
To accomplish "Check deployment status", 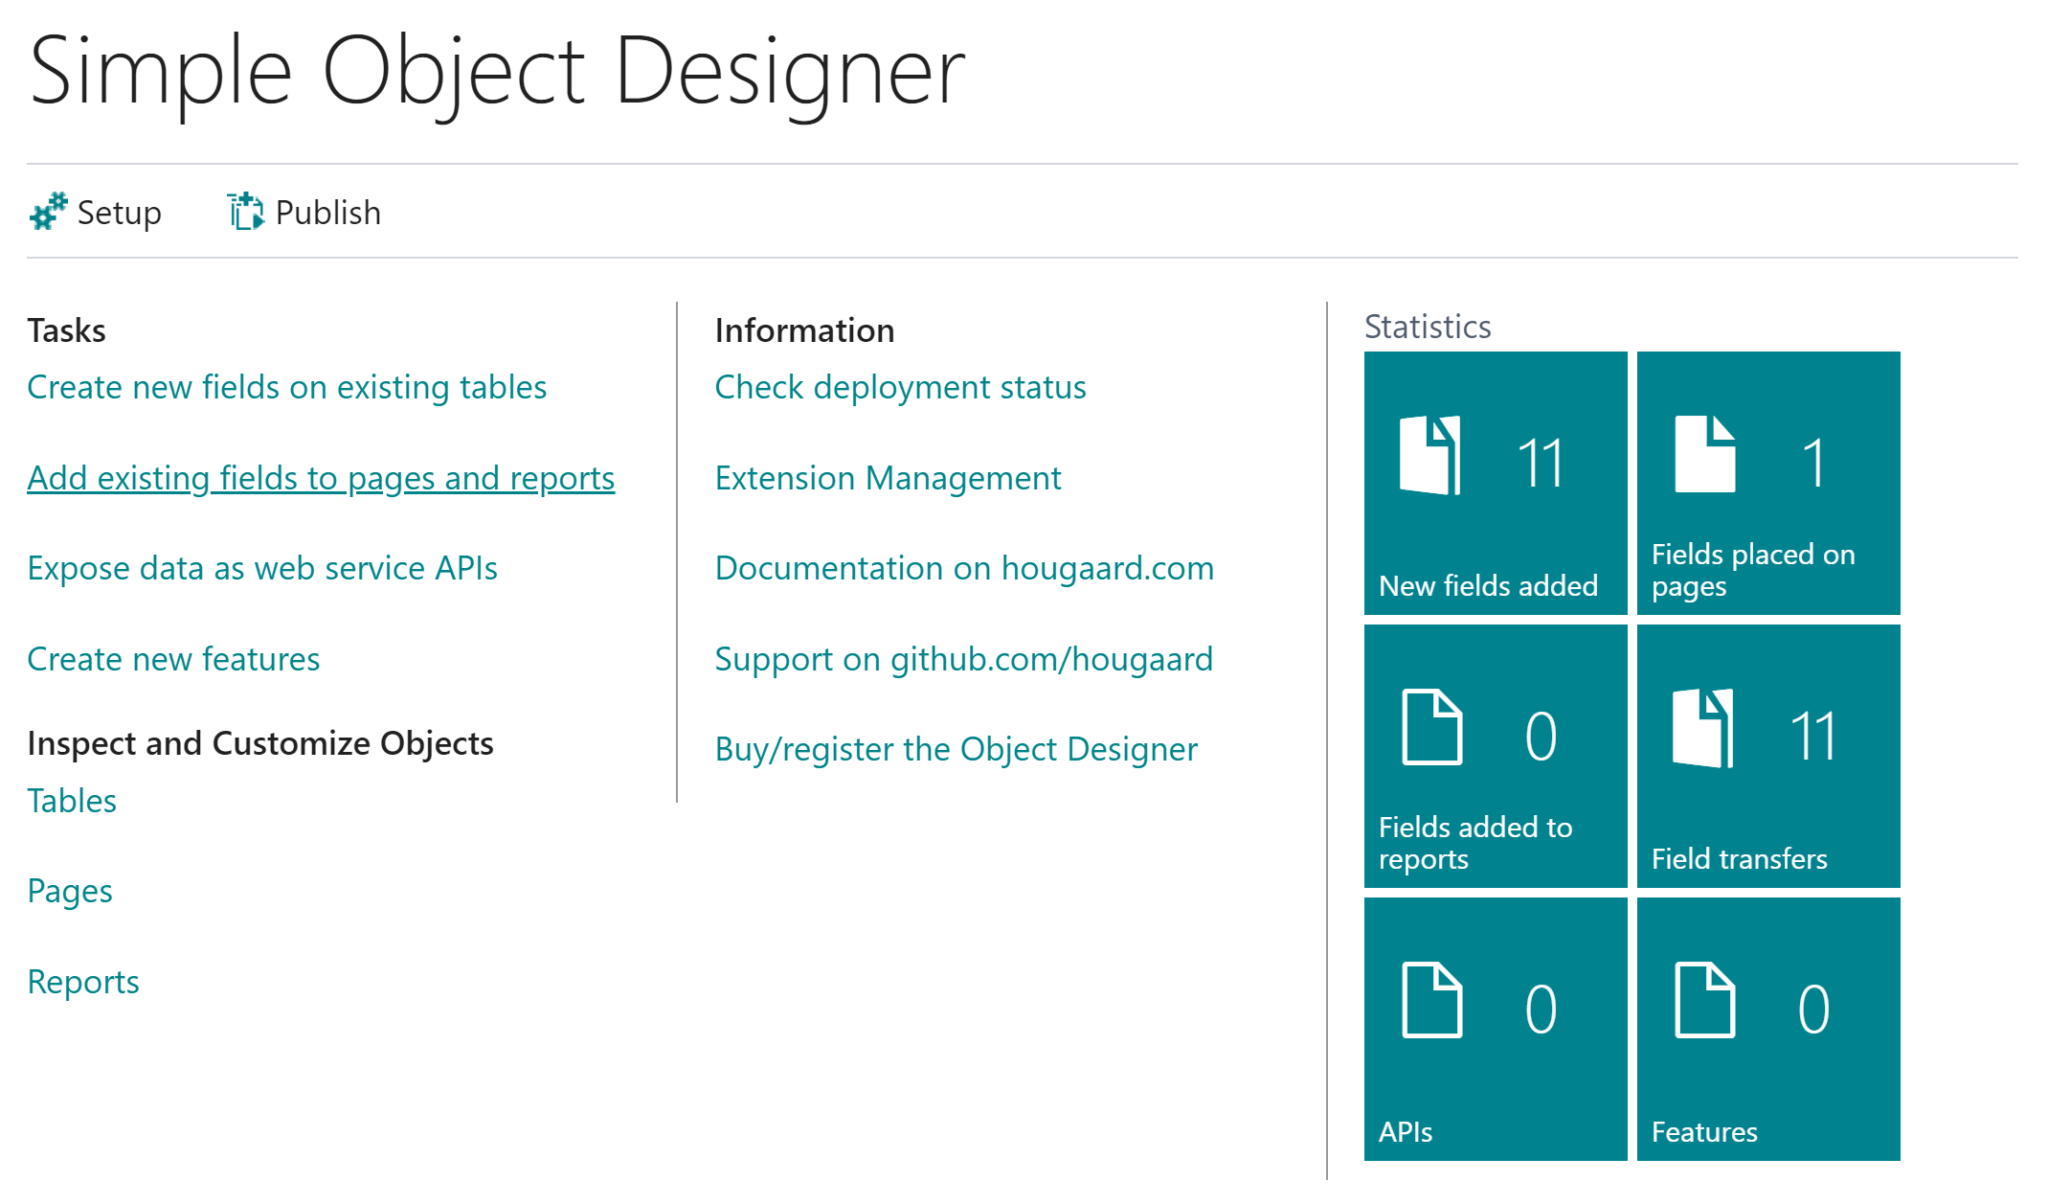I will pos(899,387).
